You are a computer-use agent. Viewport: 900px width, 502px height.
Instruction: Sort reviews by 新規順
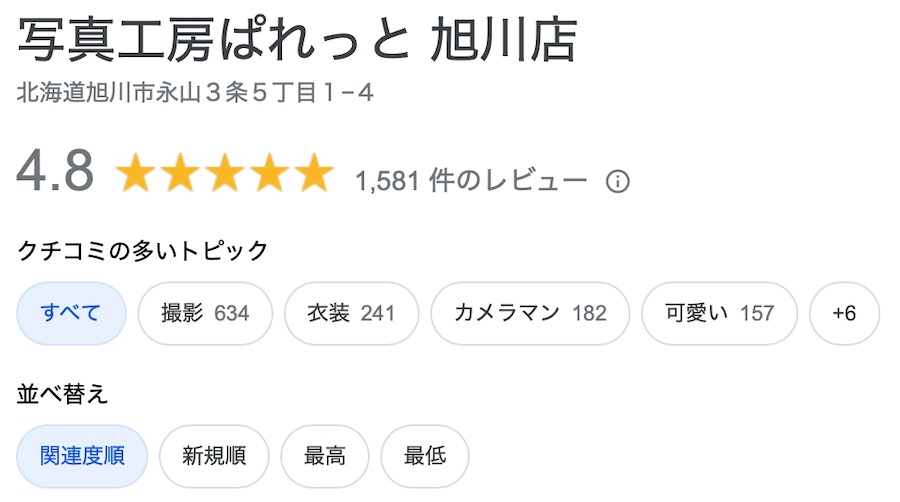pos(214,456)
